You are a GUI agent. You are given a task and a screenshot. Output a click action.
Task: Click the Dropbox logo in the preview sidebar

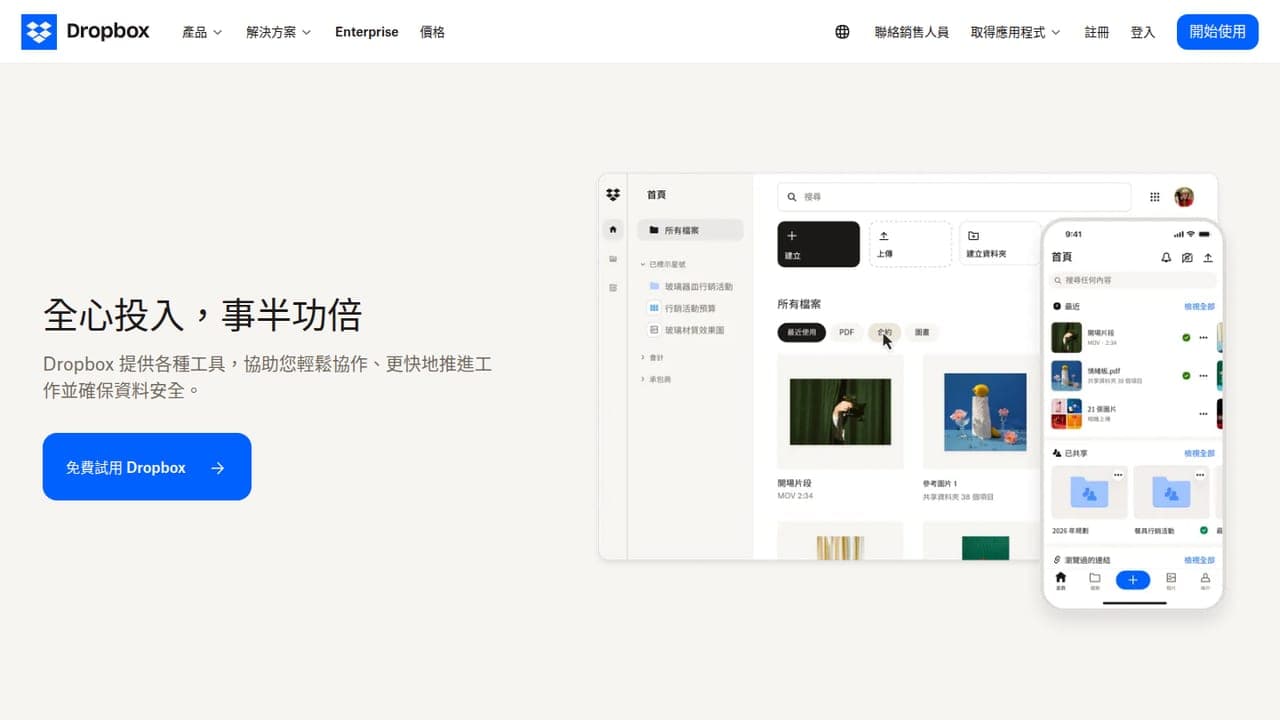(x=613, y=194)
